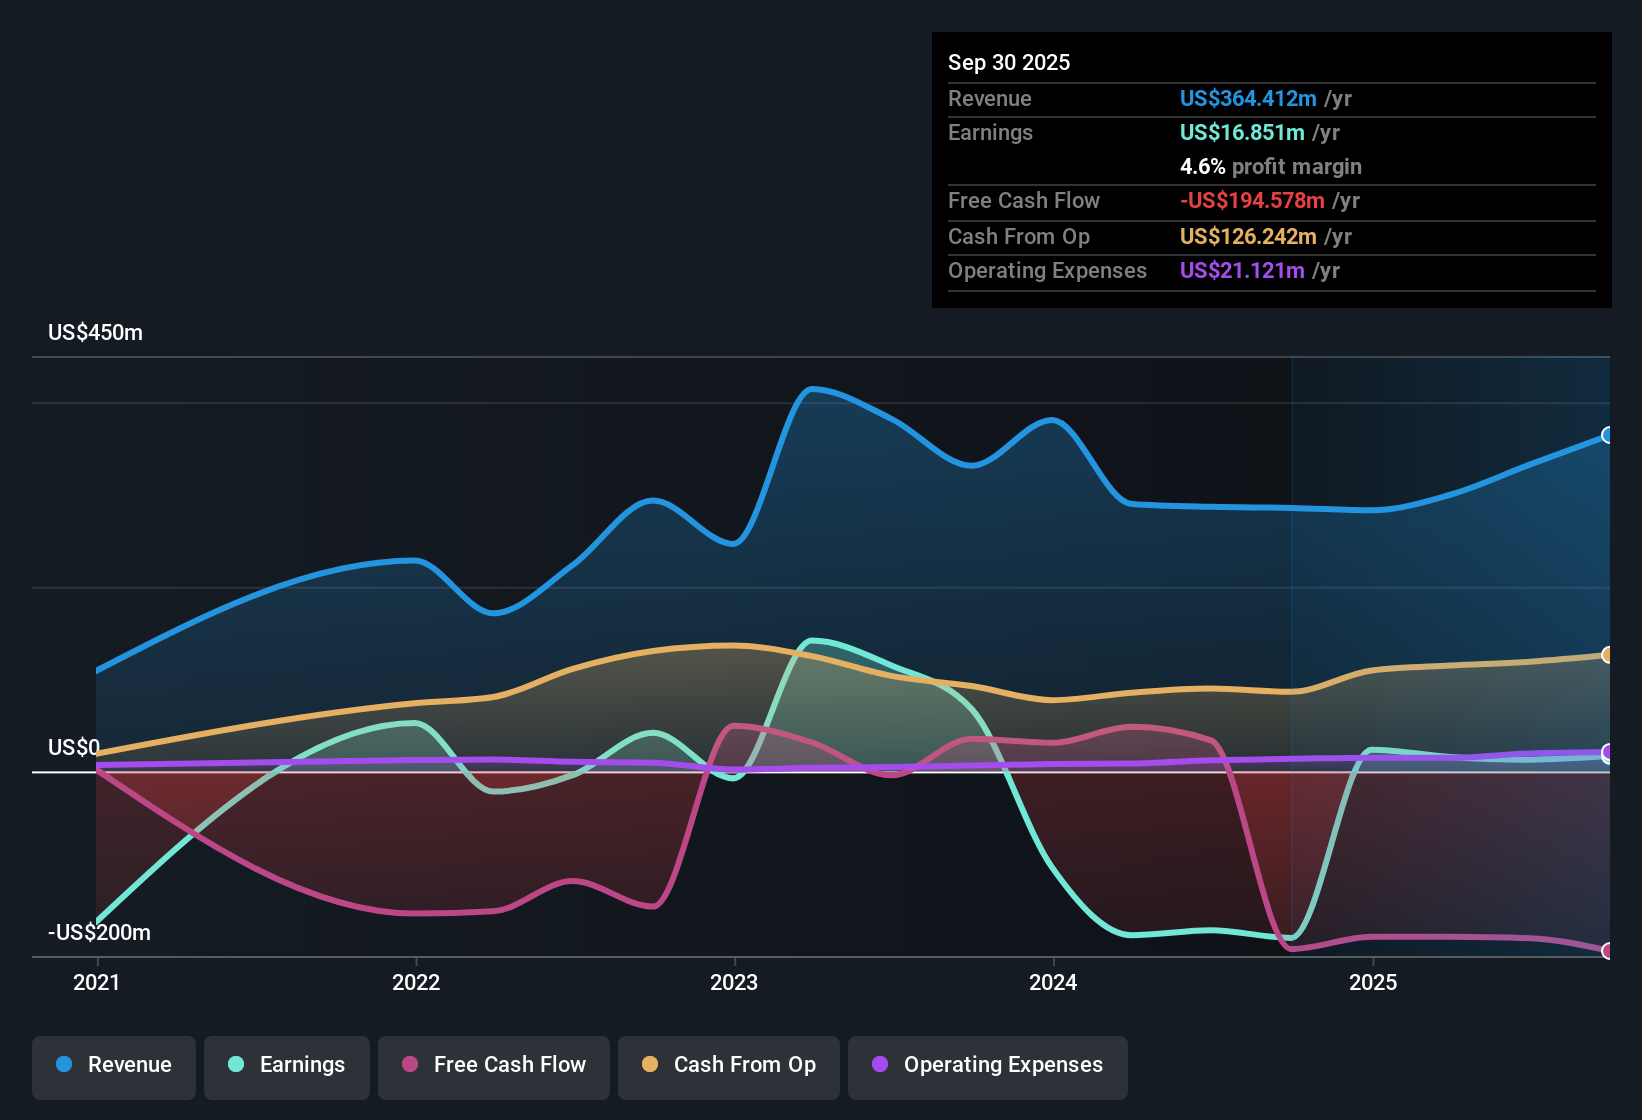Click the US$364.412m revenue value
Image resolution: width=1642 pixels, height=1120 pixels.
pos(1248,99)
